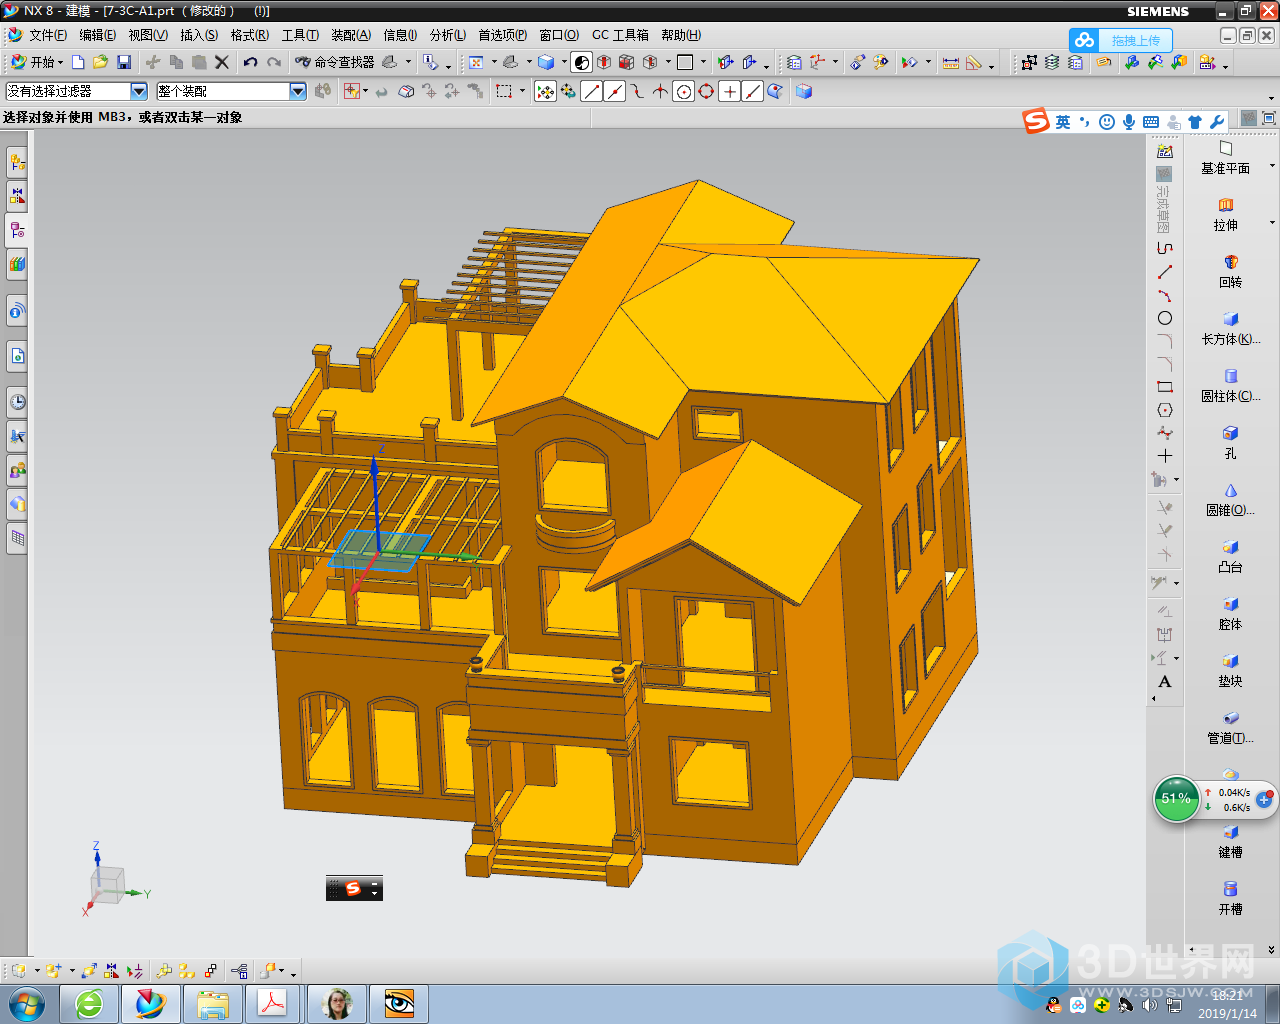Open the 插入(S) menu

click(x=199, y=35)
